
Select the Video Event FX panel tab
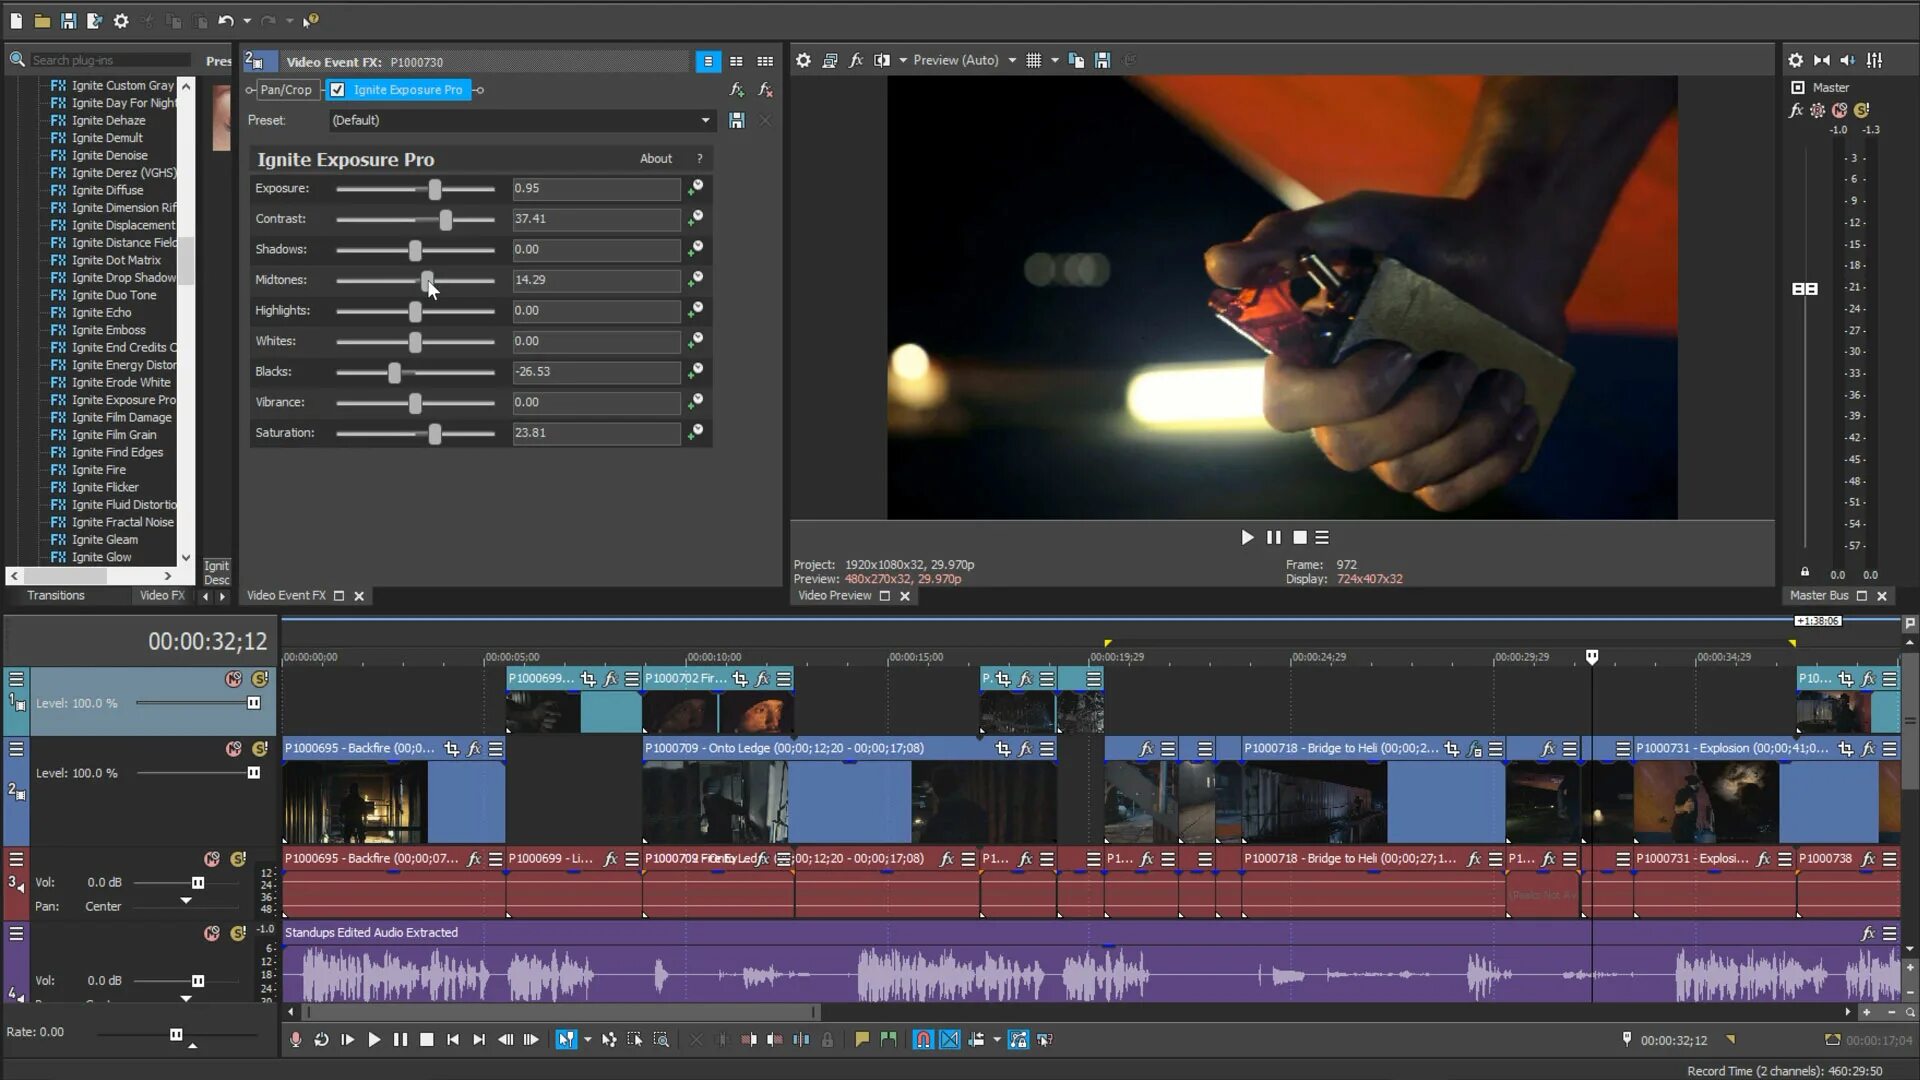click(286, 595)
